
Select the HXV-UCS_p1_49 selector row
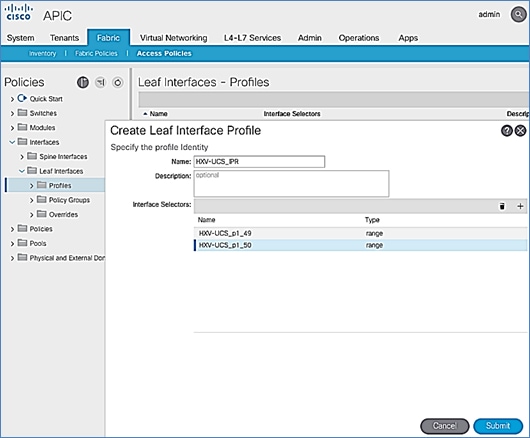(x=361, y=233)
